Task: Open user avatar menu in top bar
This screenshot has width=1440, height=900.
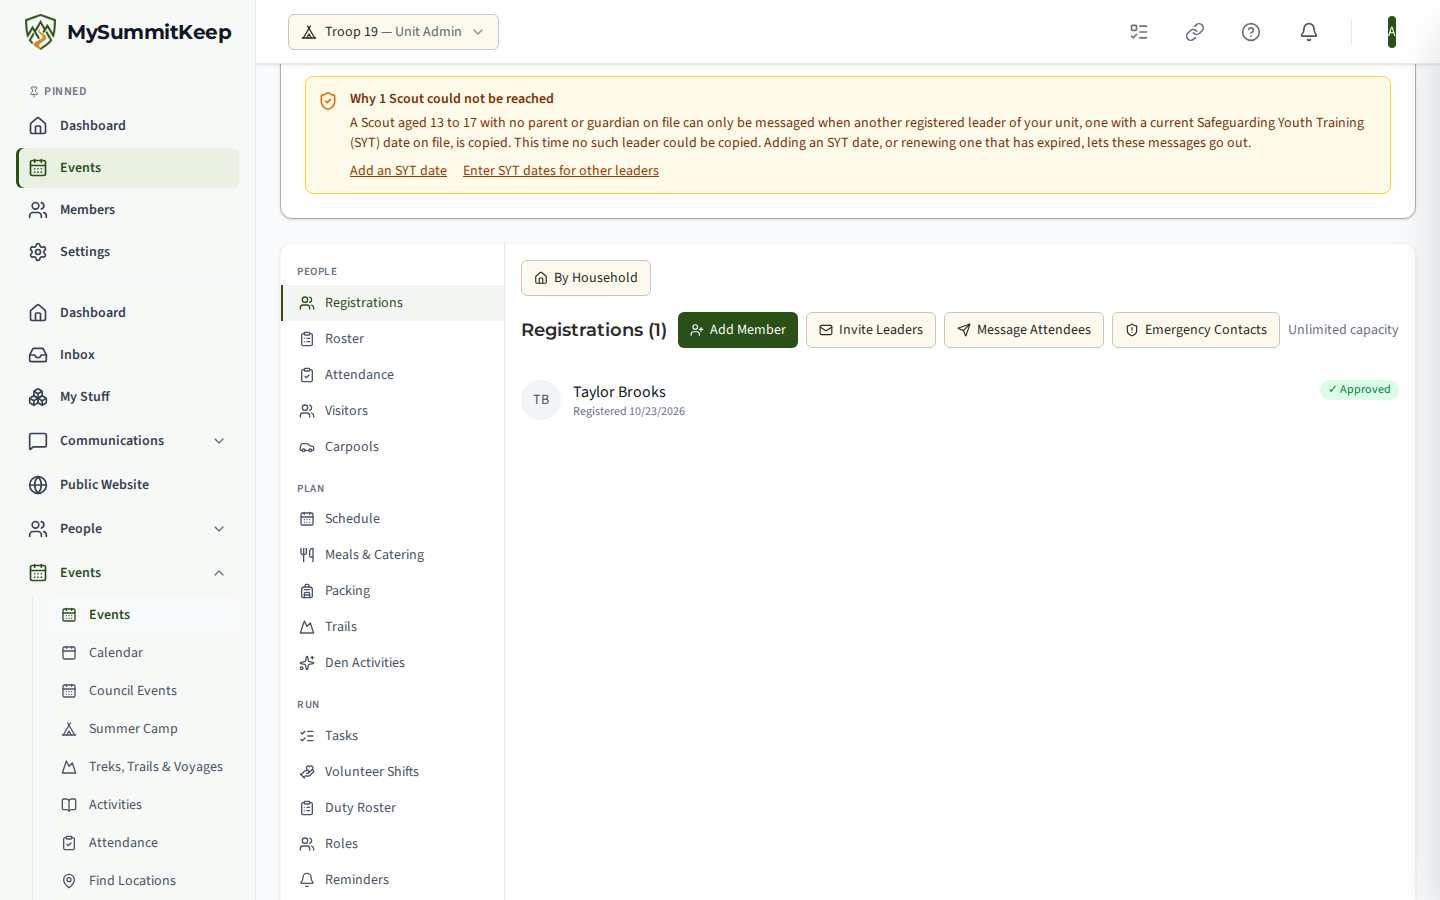Action: [1391, 32]
